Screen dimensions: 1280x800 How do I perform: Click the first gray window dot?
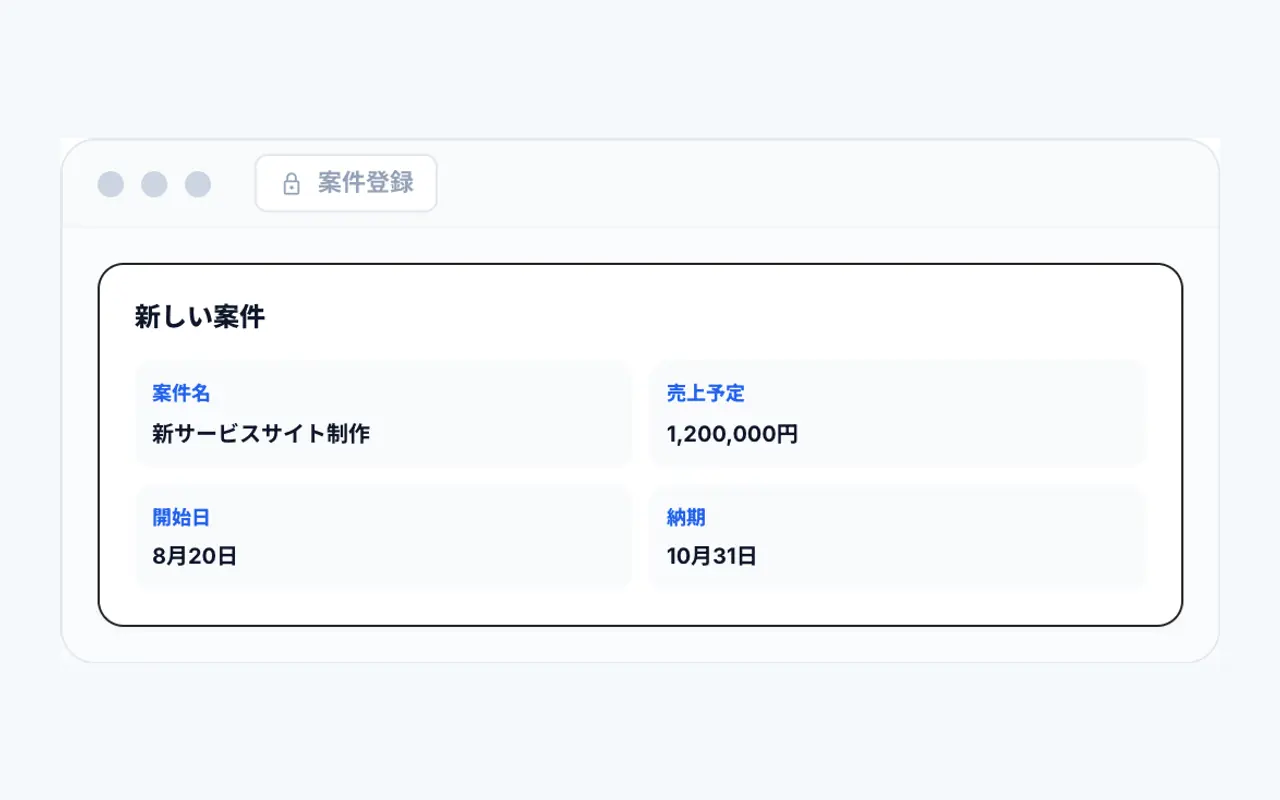tap(111, 184)
